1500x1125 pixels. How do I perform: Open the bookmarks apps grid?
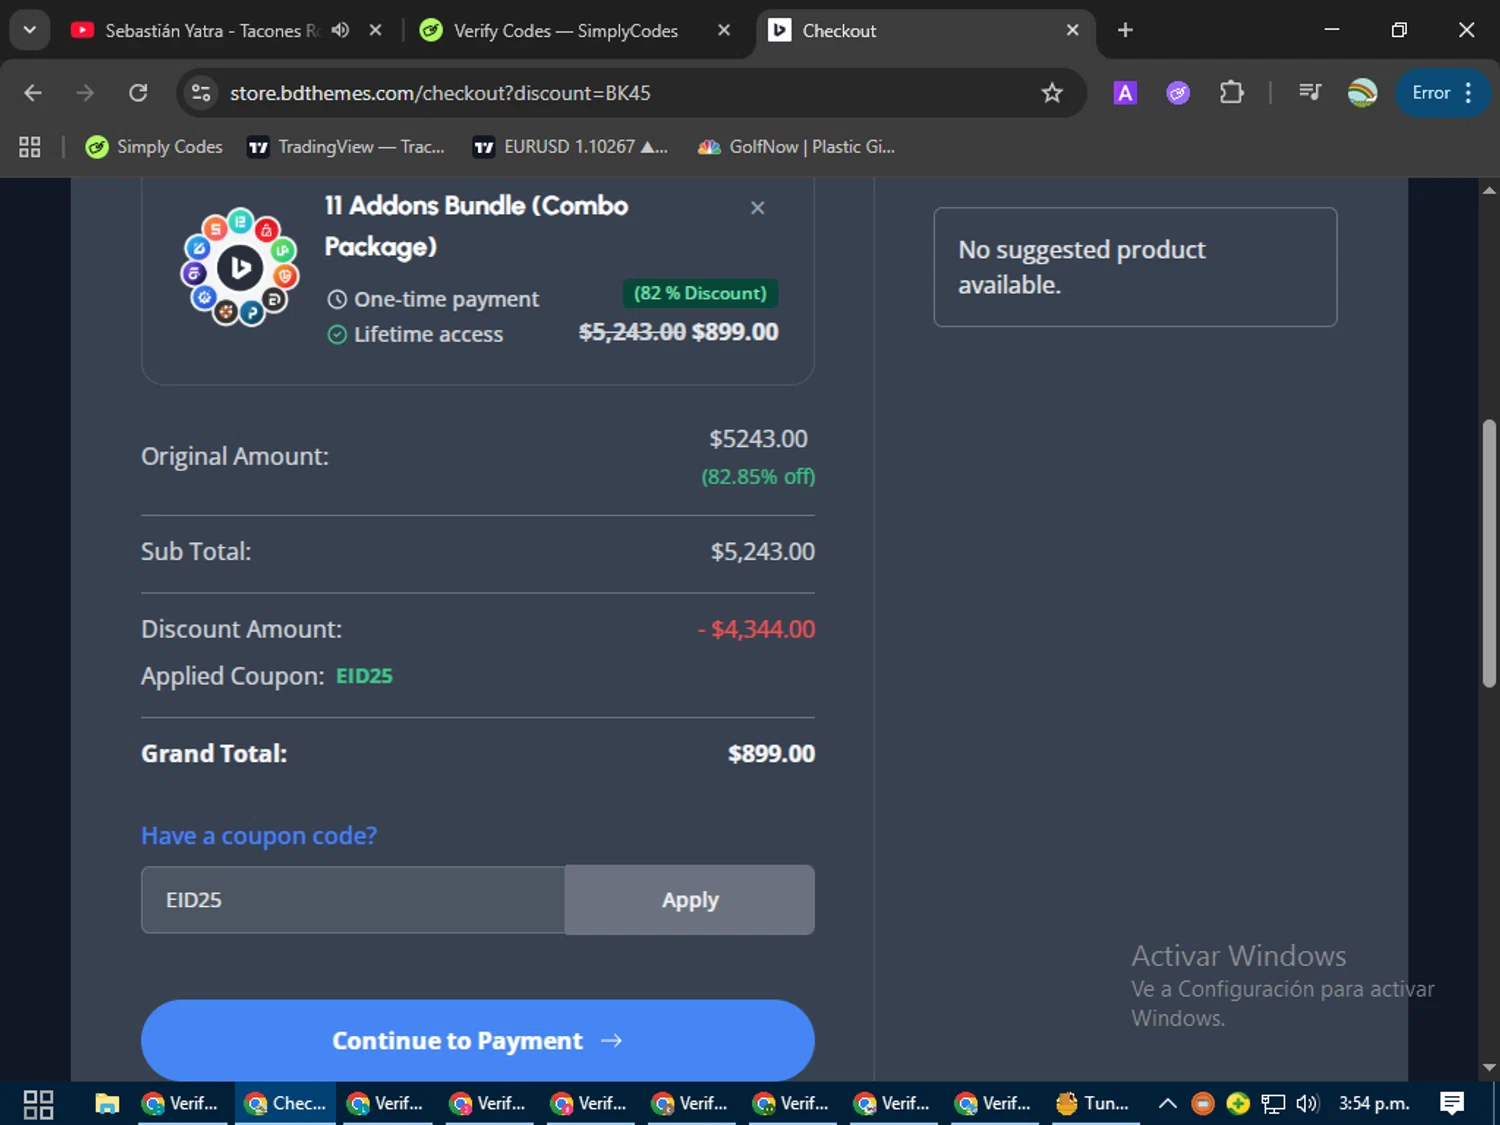click(x=30, y=147)
